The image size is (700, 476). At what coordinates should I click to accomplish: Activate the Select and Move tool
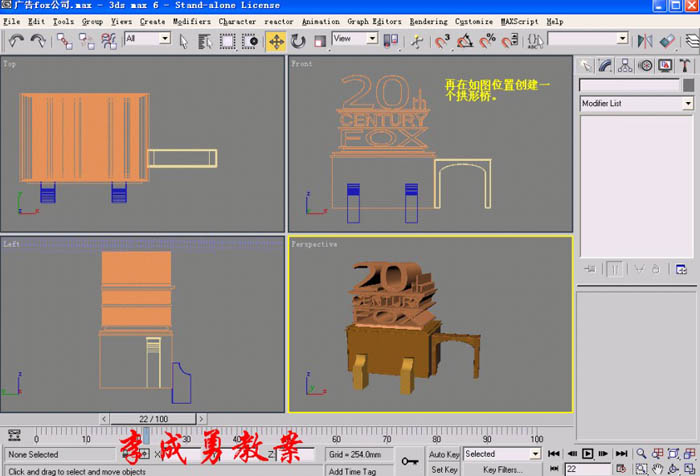276,42
